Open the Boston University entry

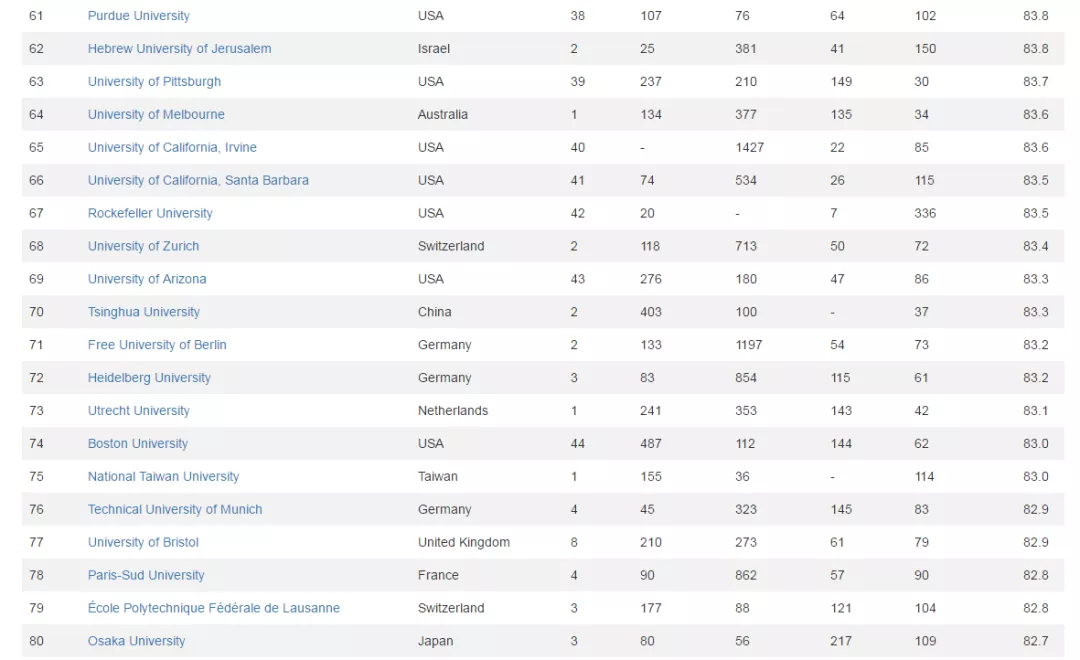click(x=138, y=444)
